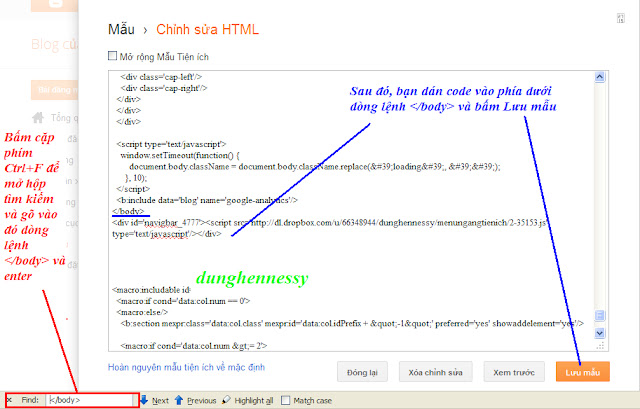Click the <macro:if cond='data:col.num == 0'> line
The height and width of the screenshot is (409, 640).
tap(183, 301)
